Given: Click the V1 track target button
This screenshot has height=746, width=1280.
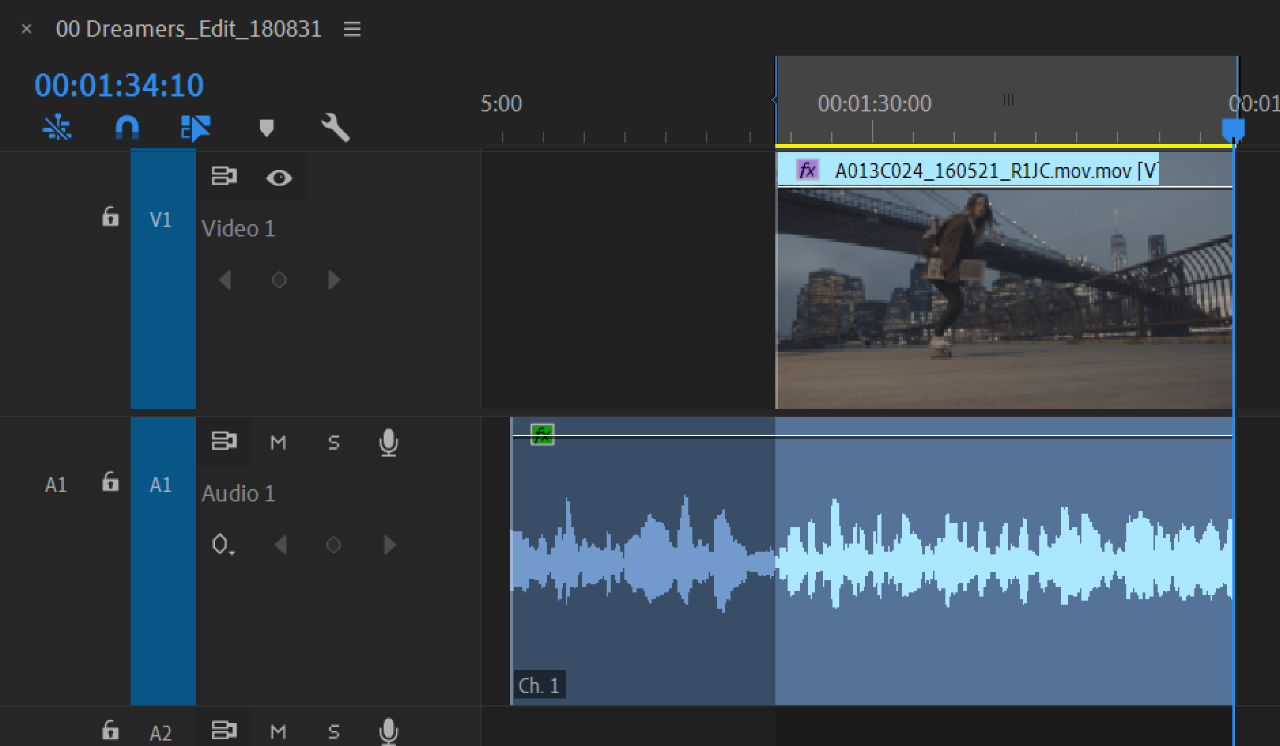Looking at the screenshot, I should pos(161,220).
